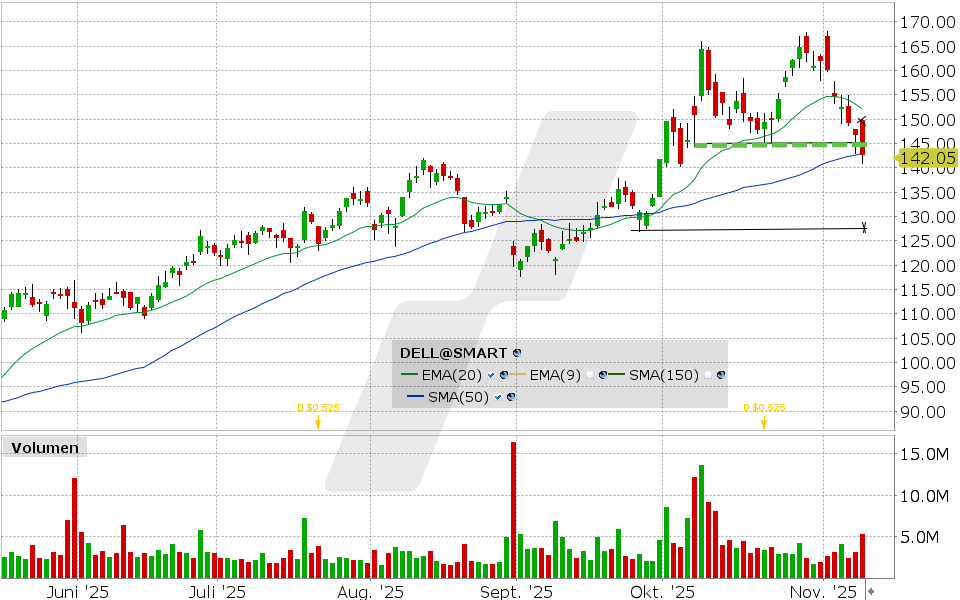Viewport: 960px width, 600px height.
Task: Open SMA(50) indicator settings gear
Action: 510,396
